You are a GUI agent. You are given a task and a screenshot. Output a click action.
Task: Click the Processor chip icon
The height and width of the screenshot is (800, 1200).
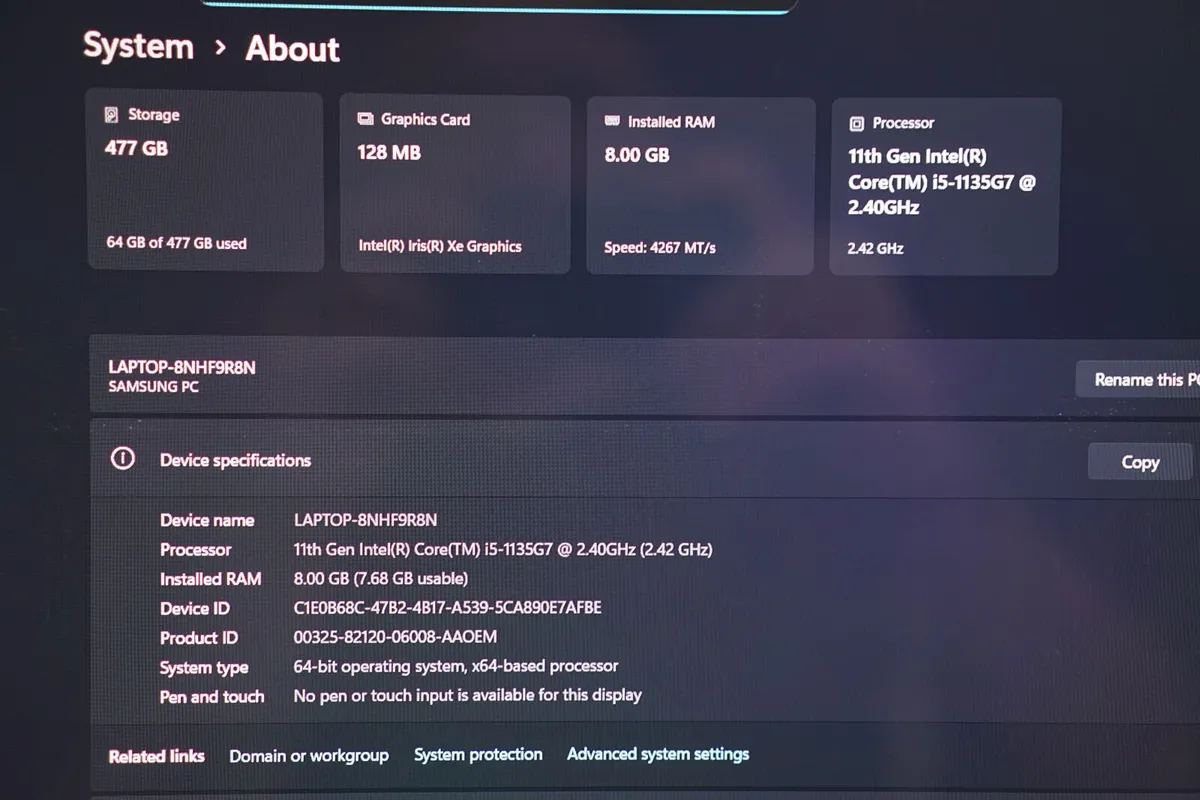(x=857, y=123)
